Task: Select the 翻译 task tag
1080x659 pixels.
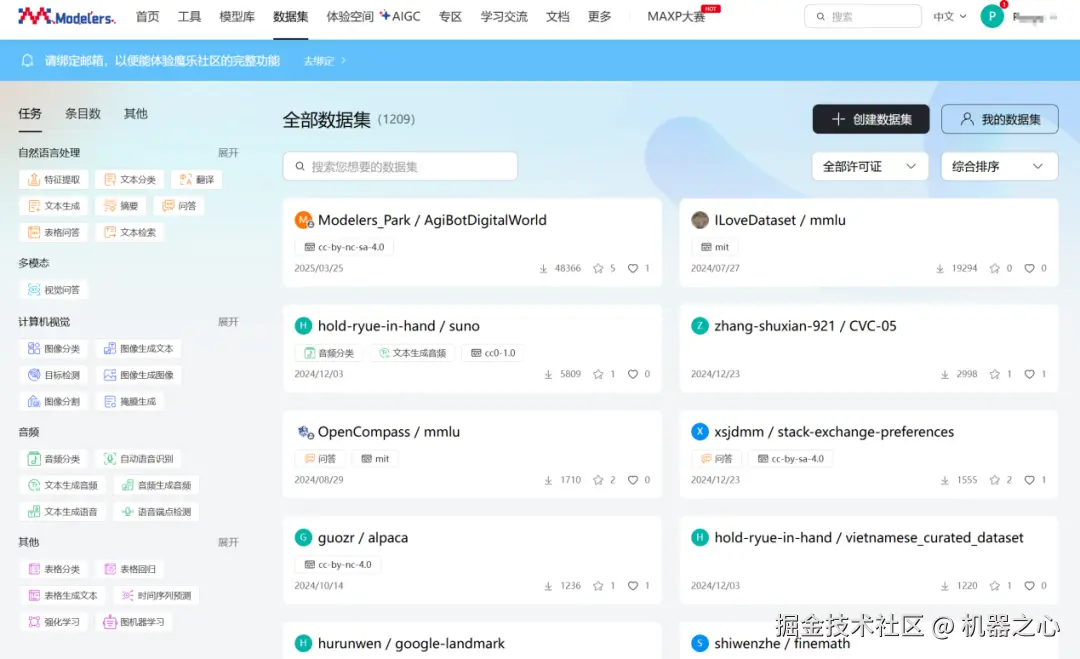Action: pyautogui.click(x=196, y=180)
